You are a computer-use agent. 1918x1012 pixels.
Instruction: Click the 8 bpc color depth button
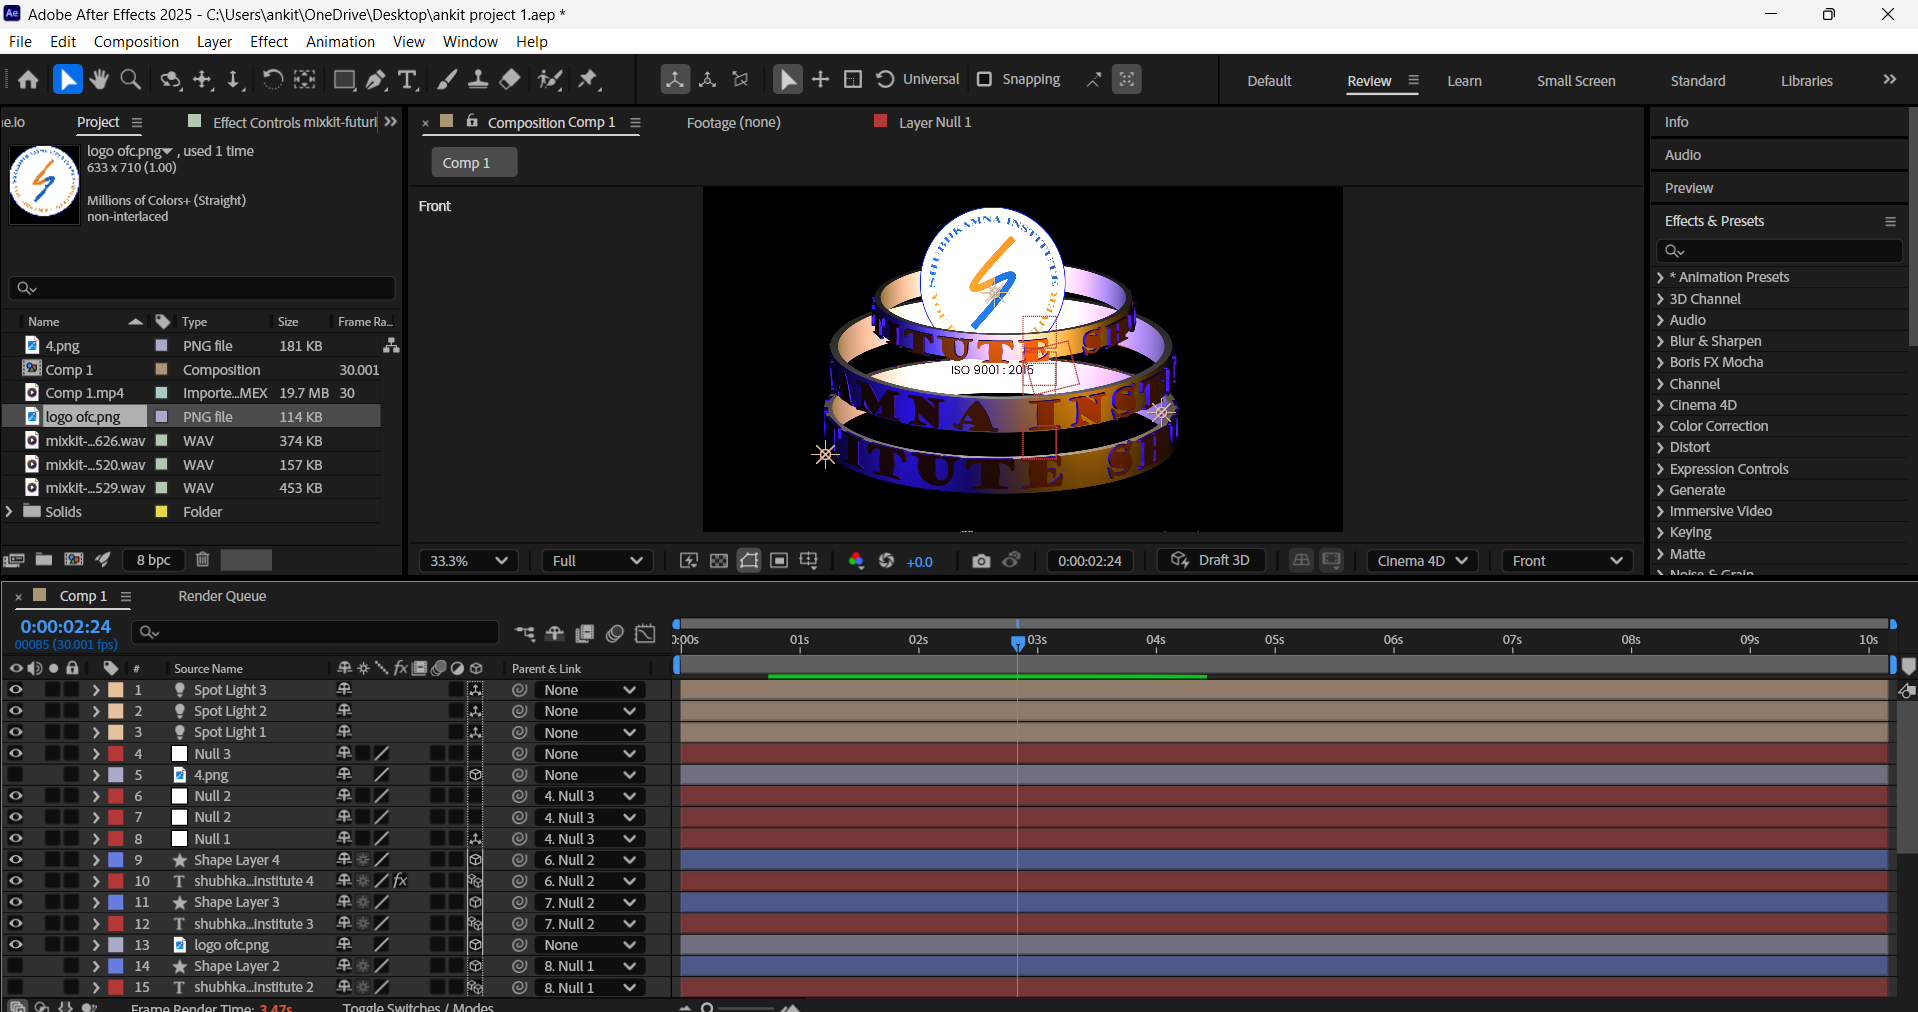point(153,560)
